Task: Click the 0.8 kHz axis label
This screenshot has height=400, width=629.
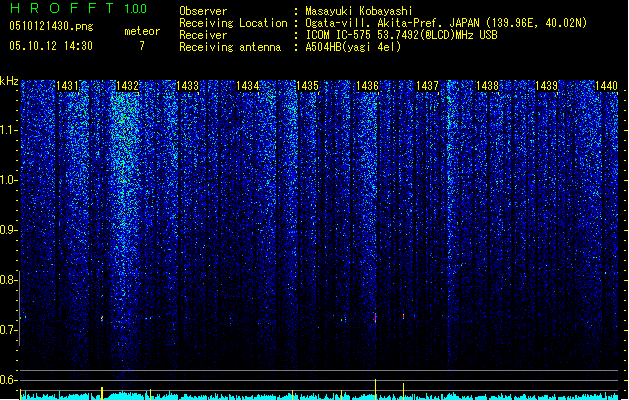Action: pyautogui.click(x=9, y=280)
